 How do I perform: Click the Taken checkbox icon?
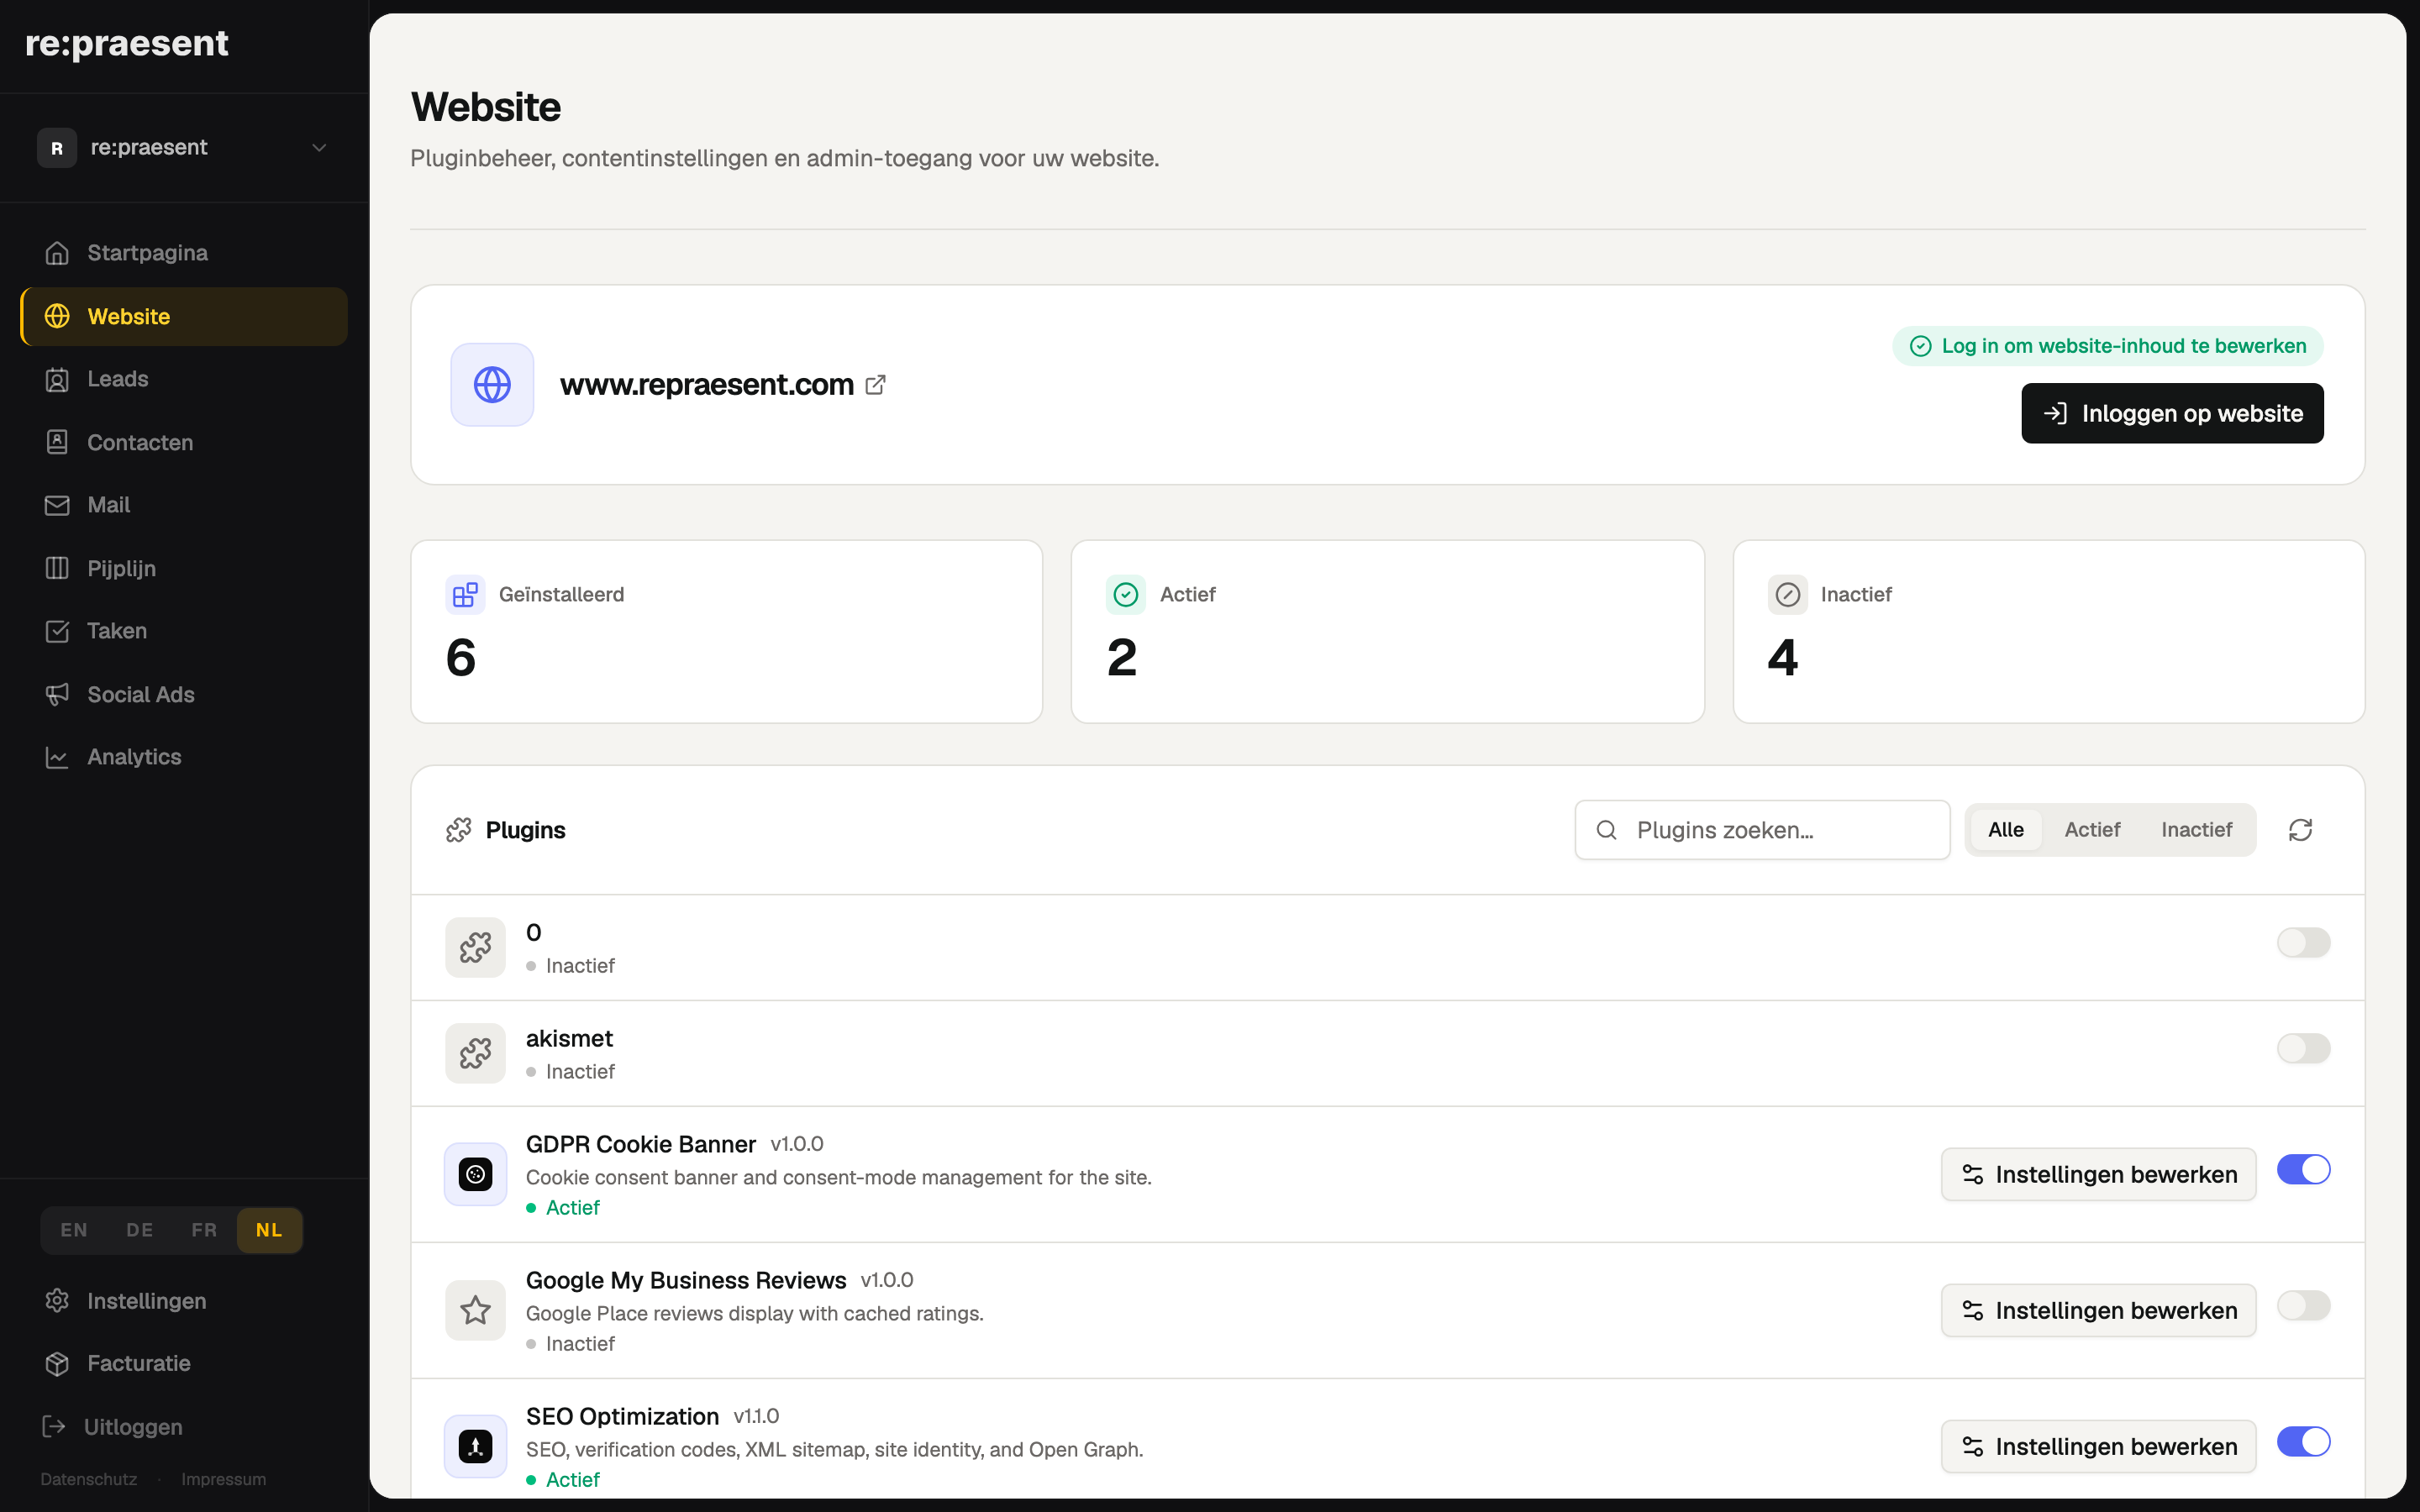point(57,631)
